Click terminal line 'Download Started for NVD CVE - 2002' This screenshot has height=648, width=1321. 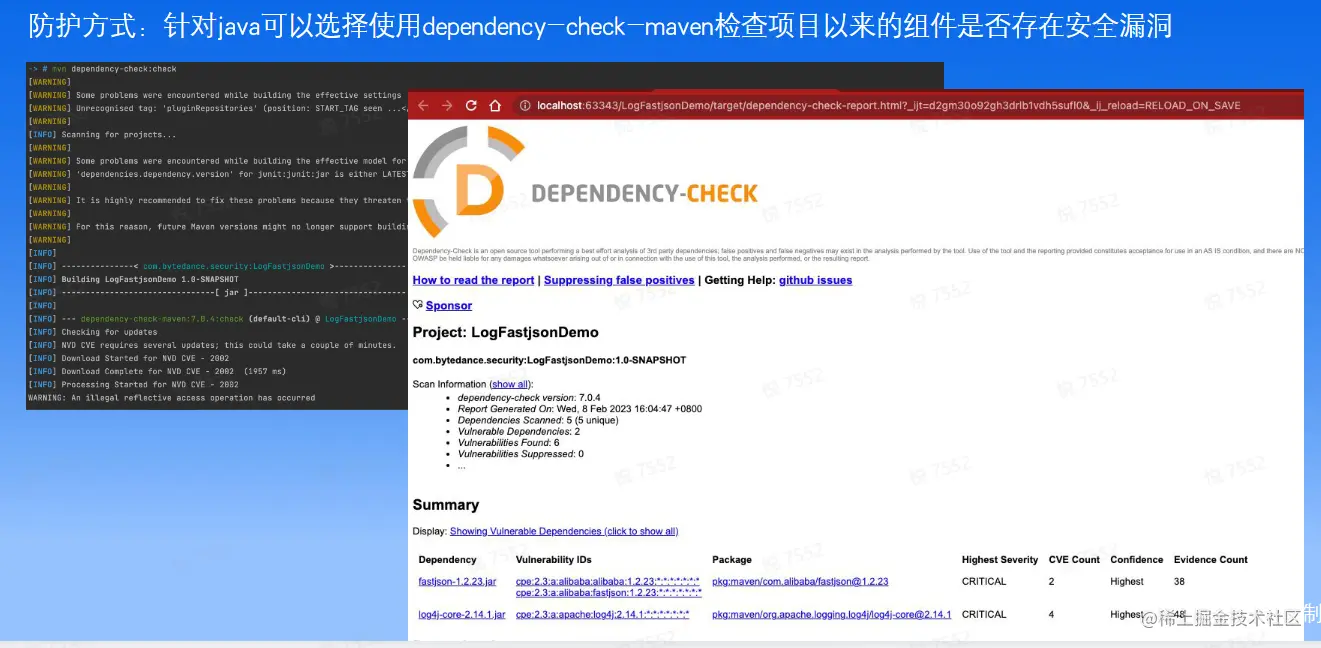pyautogui.click(x=146, y=358)
